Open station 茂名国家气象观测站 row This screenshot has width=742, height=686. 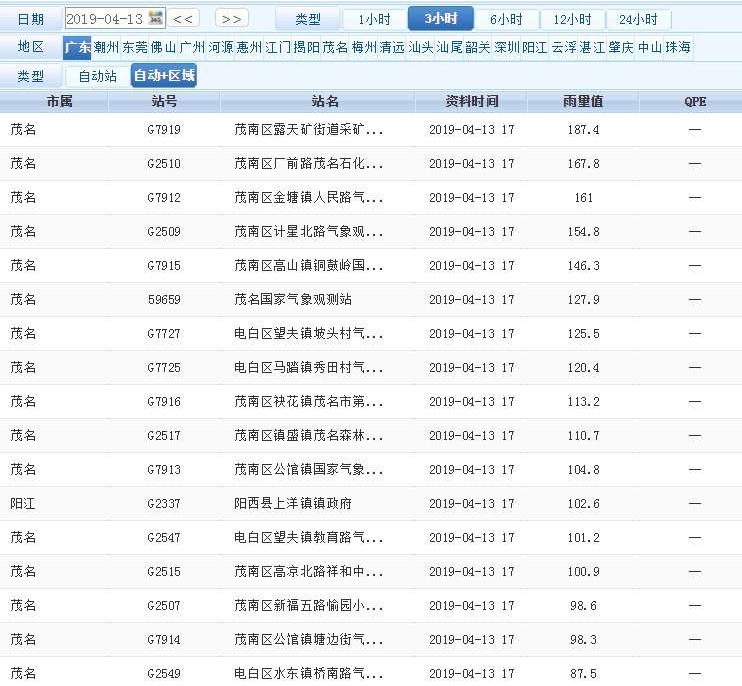(x=292, y=300)
